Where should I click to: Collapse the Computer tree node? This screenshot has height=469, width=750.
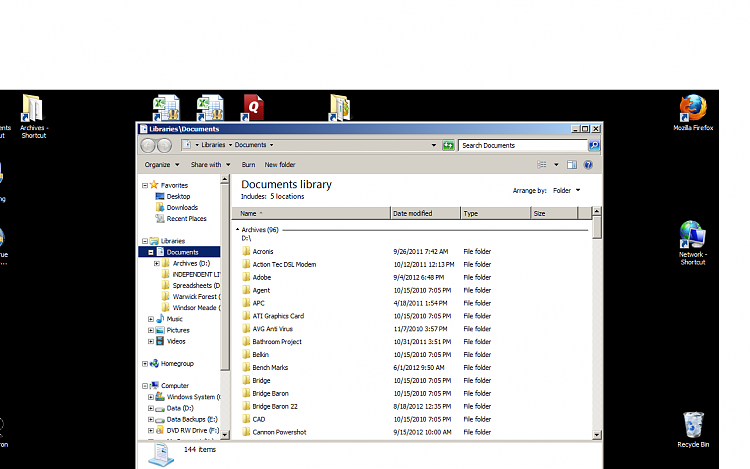[x=145, y=386]
